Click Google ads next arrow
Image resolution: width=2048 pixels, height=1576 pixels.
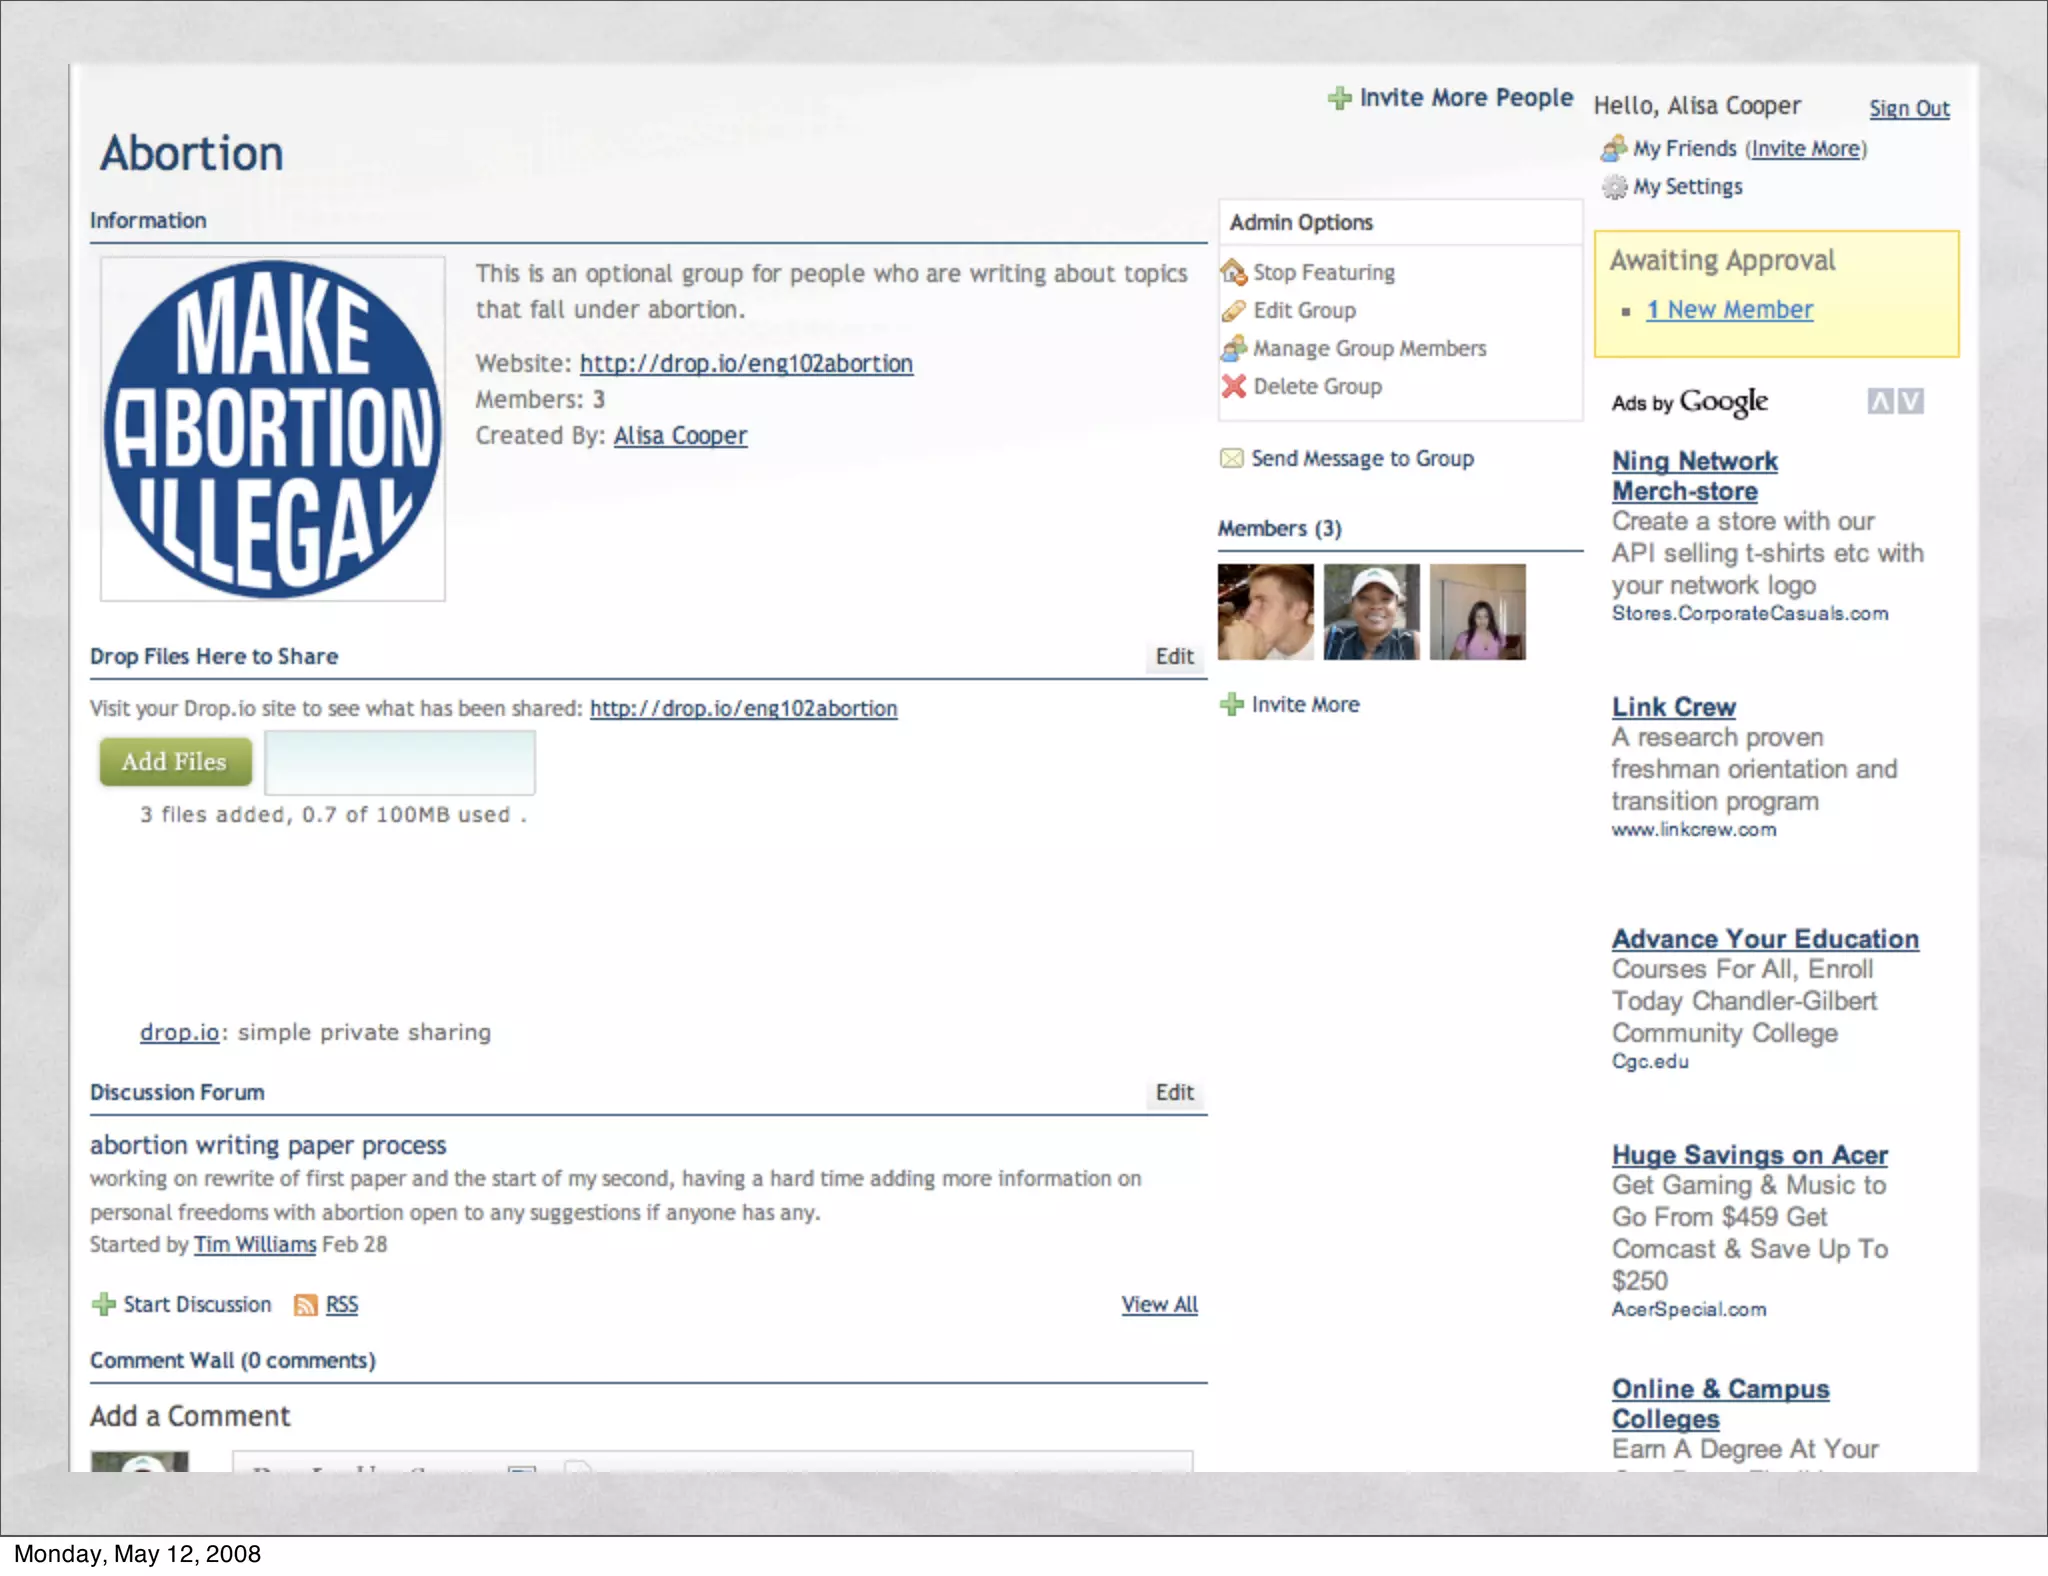1911,402
